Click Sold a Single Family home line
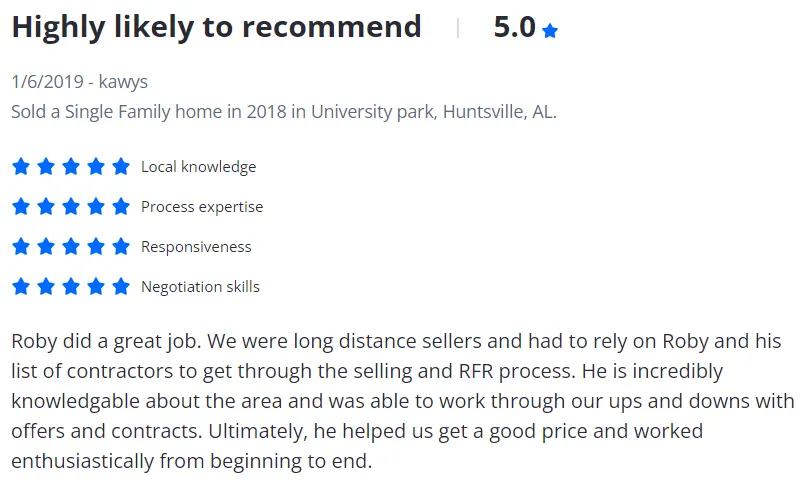810x487 pixels. (x=284, y=112)
